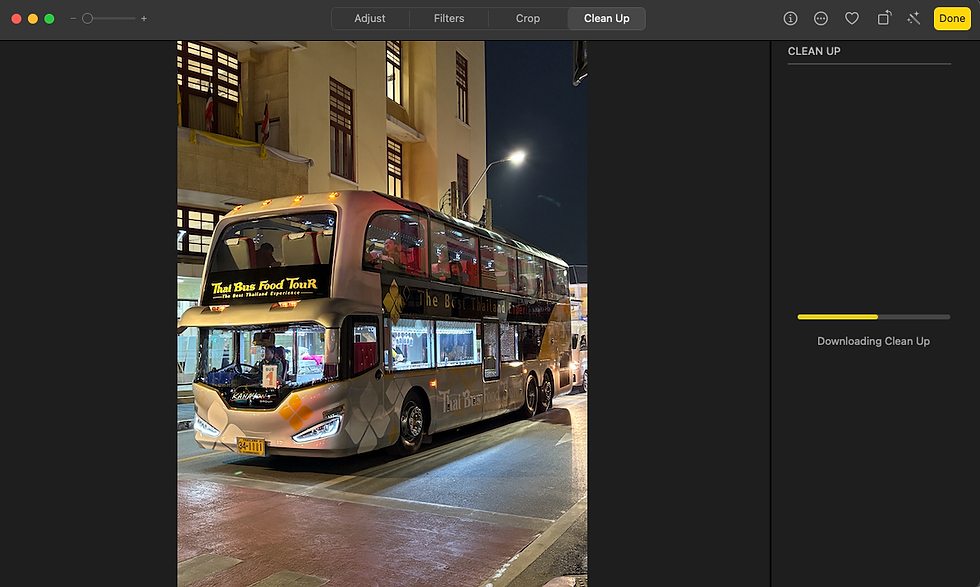Zoom in with the plus icon
The height and width of the screenshot is (587, 980).
(144, 19)
